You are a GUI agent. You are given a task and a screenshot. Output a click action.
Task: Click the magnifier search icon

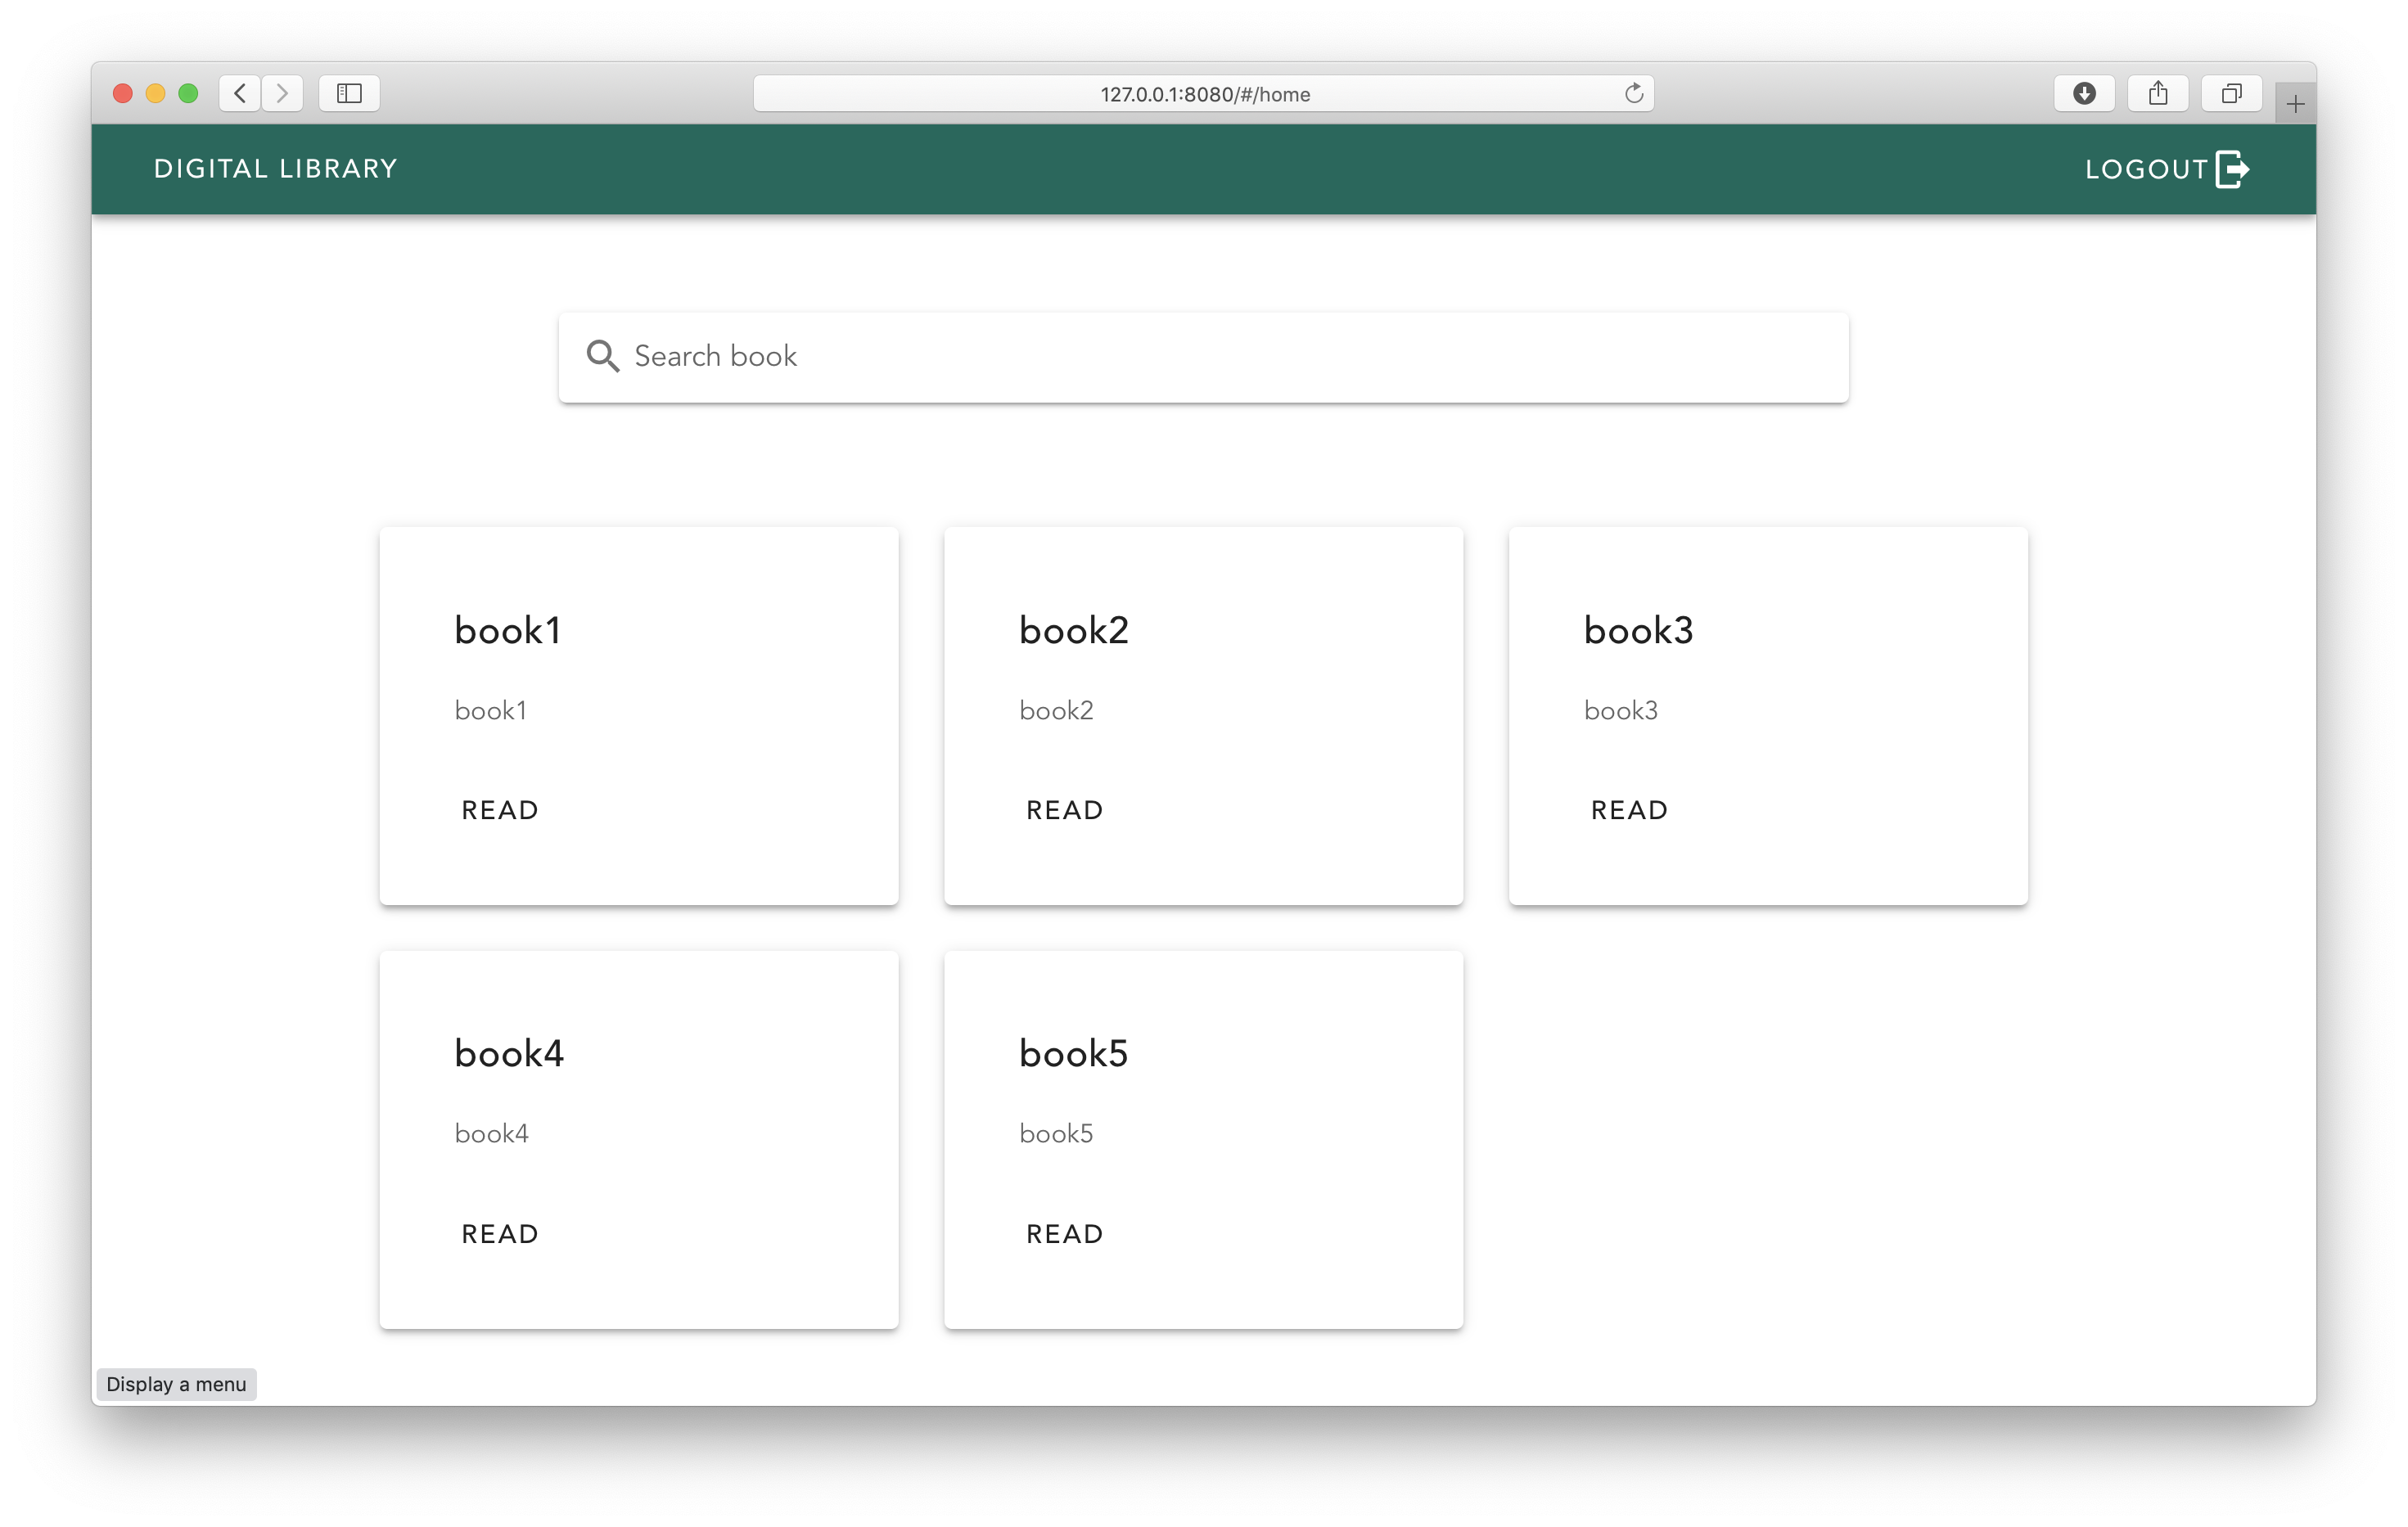(x=602, y=356)
